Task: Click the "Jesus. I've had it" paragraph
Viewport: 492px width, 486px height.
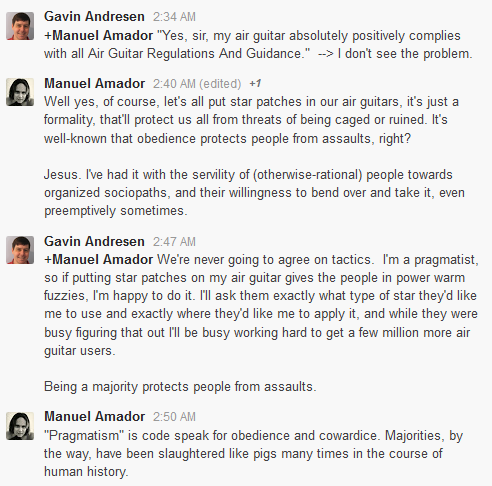Action: [254, 193]
